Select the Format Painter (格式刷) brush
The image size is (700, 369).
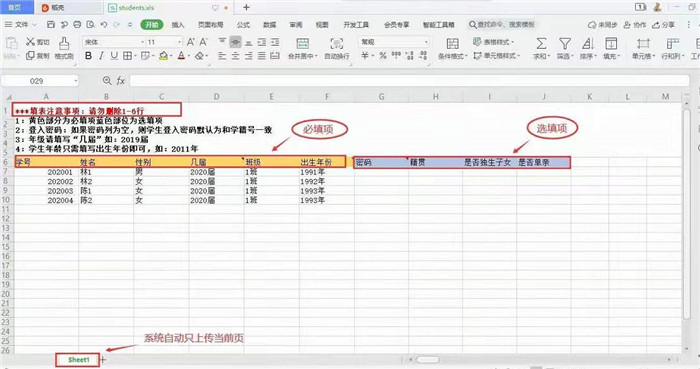(x=64, y=43)
